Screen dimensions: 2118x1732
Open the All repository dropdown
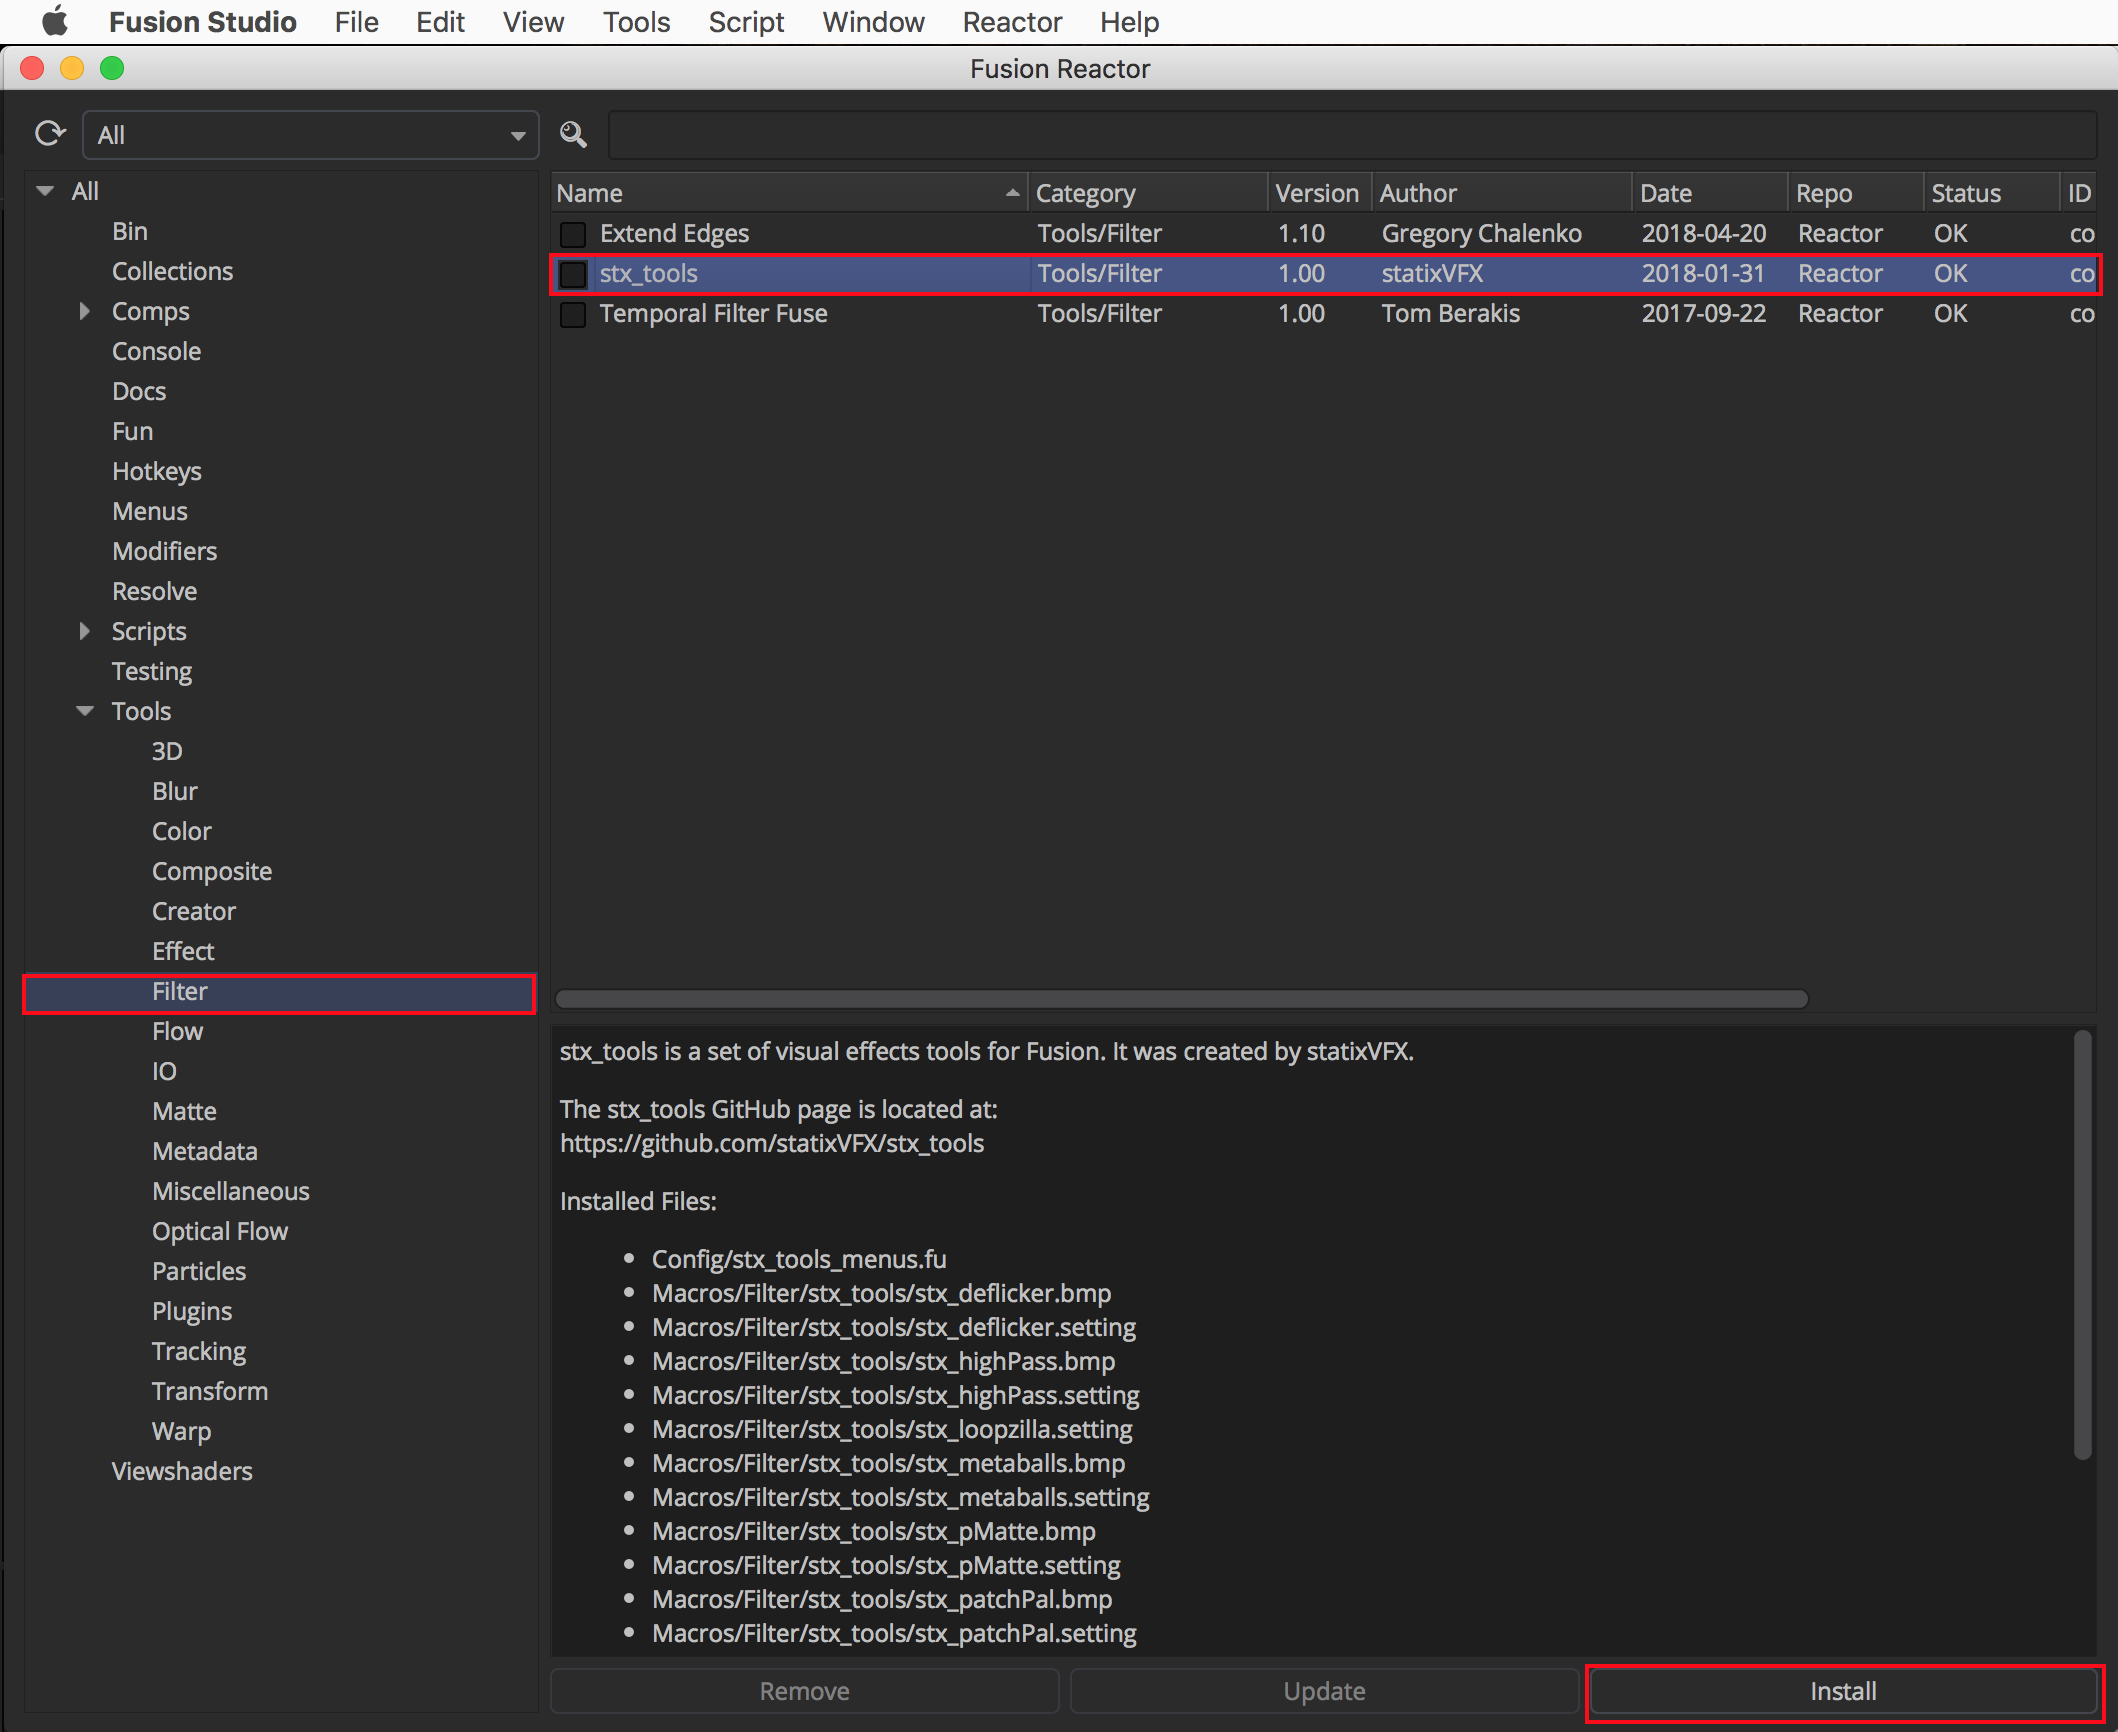[311, 135]
